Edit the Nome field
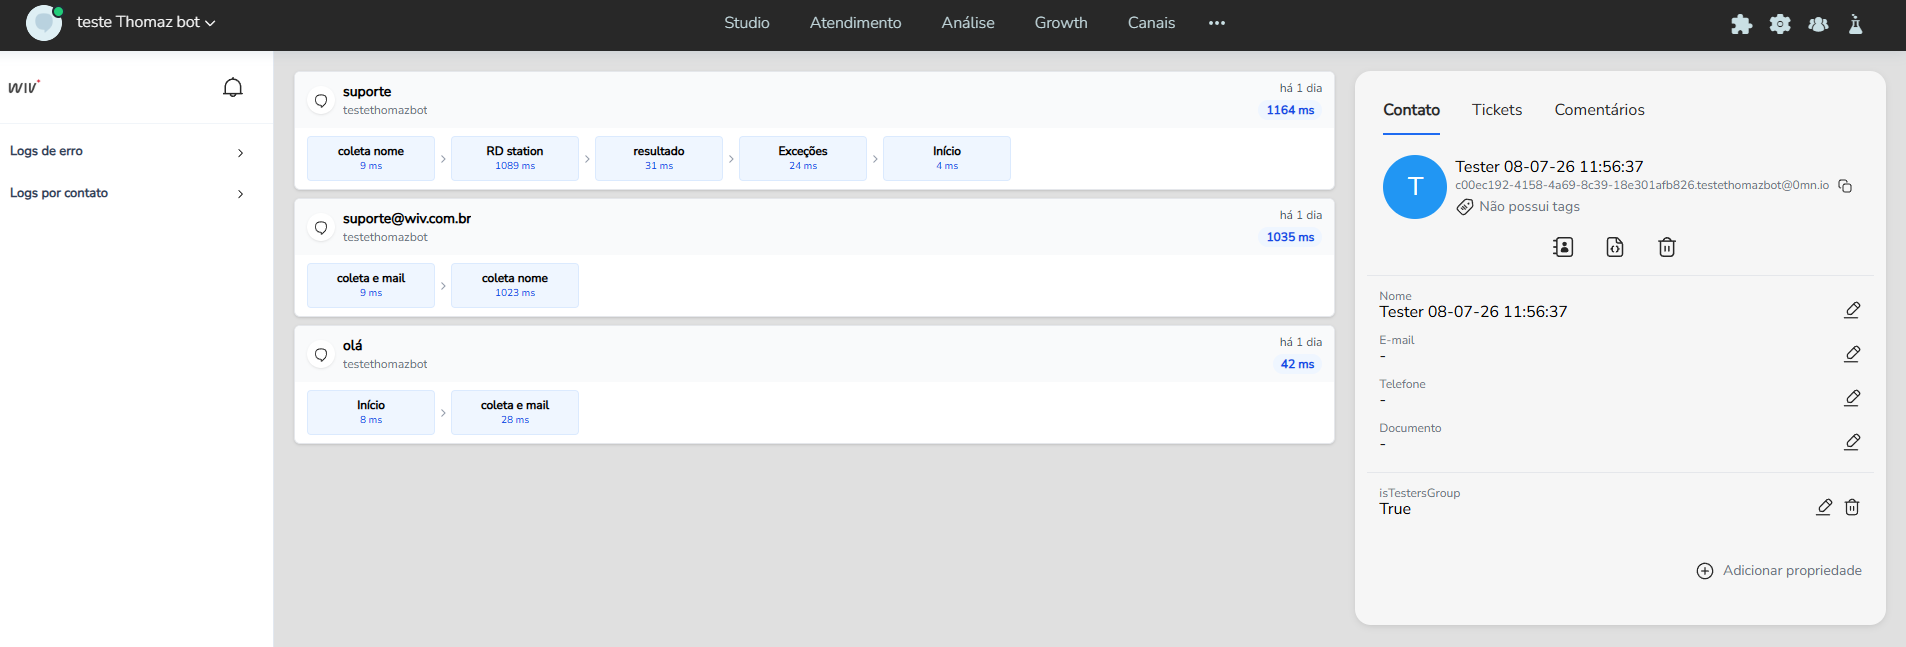Screen dimensions: 1906x647 [1852, 310]
